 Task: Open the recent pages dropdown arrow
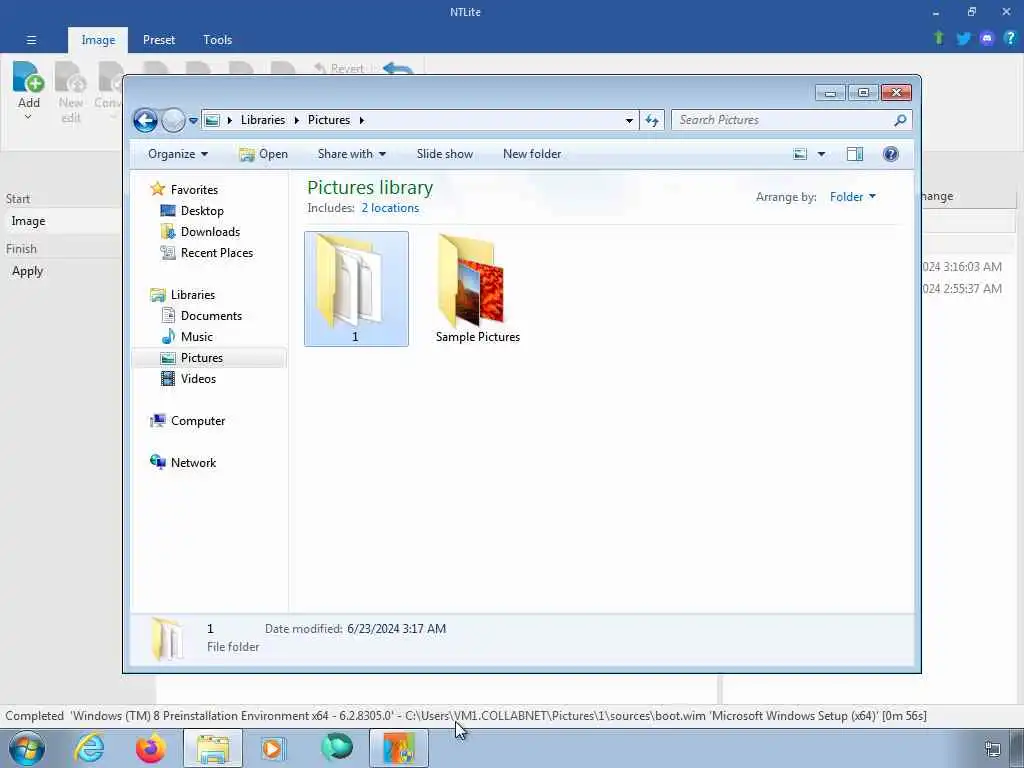pyautogui.click(x=193, y=121)
